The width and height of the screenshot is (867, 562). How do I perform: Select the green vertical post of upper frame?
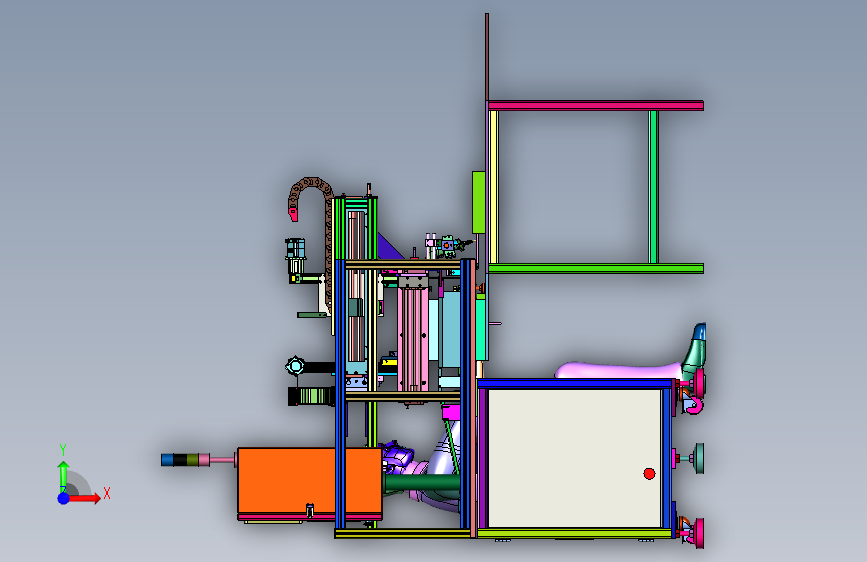coord(653,187)
